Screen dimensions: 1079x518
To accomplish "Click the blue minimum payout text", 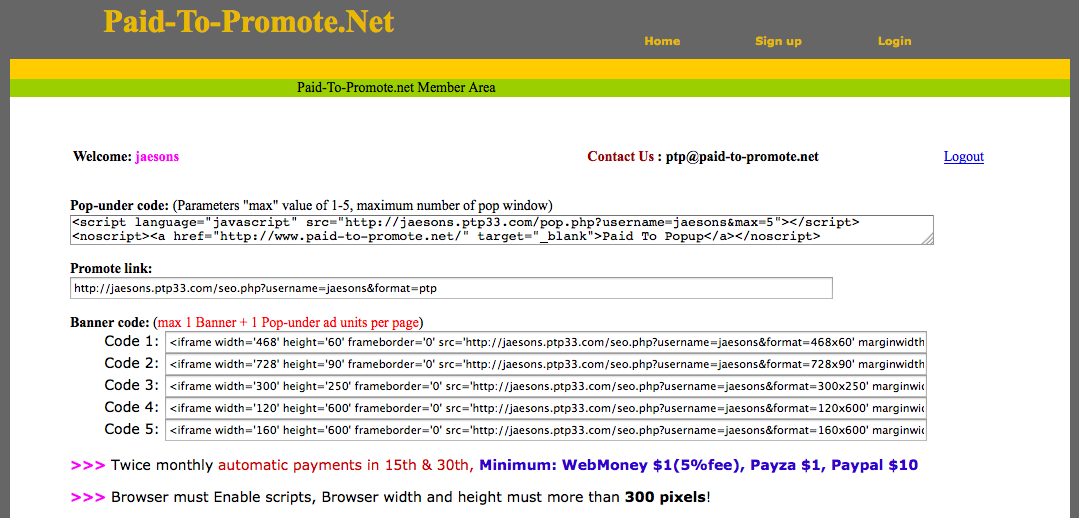I will click(698, 465).
